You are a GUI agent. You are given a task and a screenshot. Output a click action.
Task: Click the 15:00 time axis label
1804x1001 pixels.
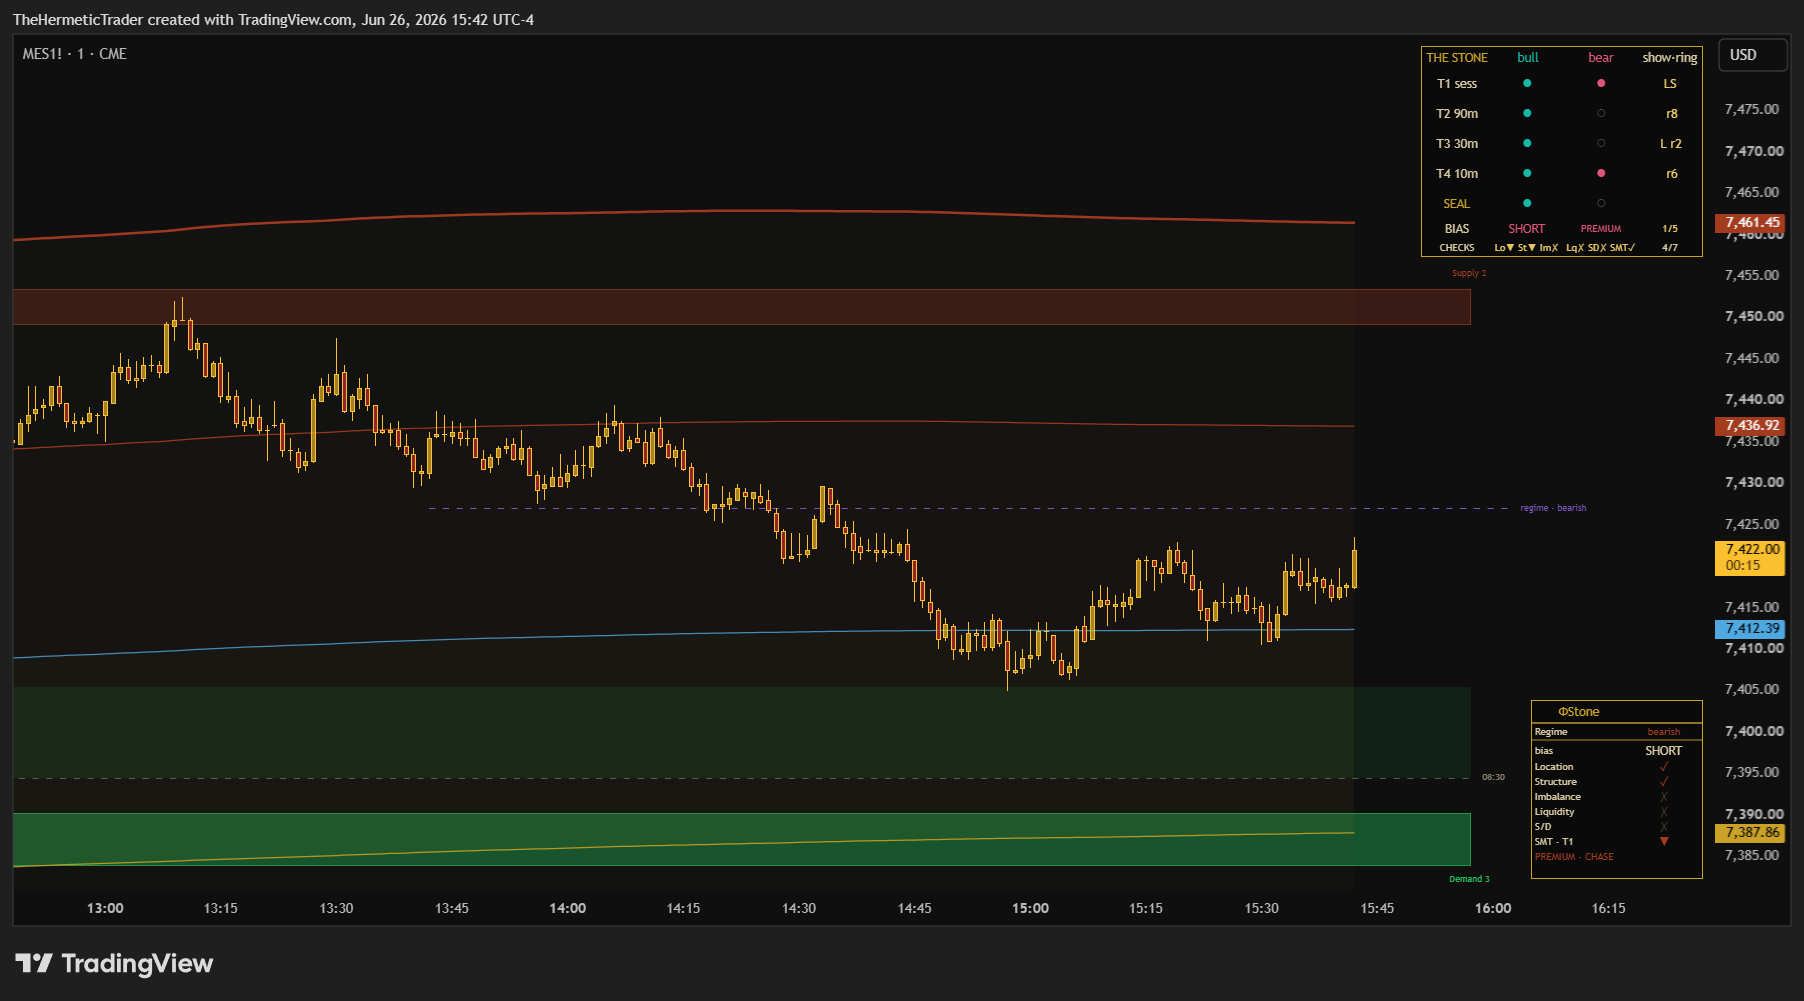click(x=1030, y=908)
